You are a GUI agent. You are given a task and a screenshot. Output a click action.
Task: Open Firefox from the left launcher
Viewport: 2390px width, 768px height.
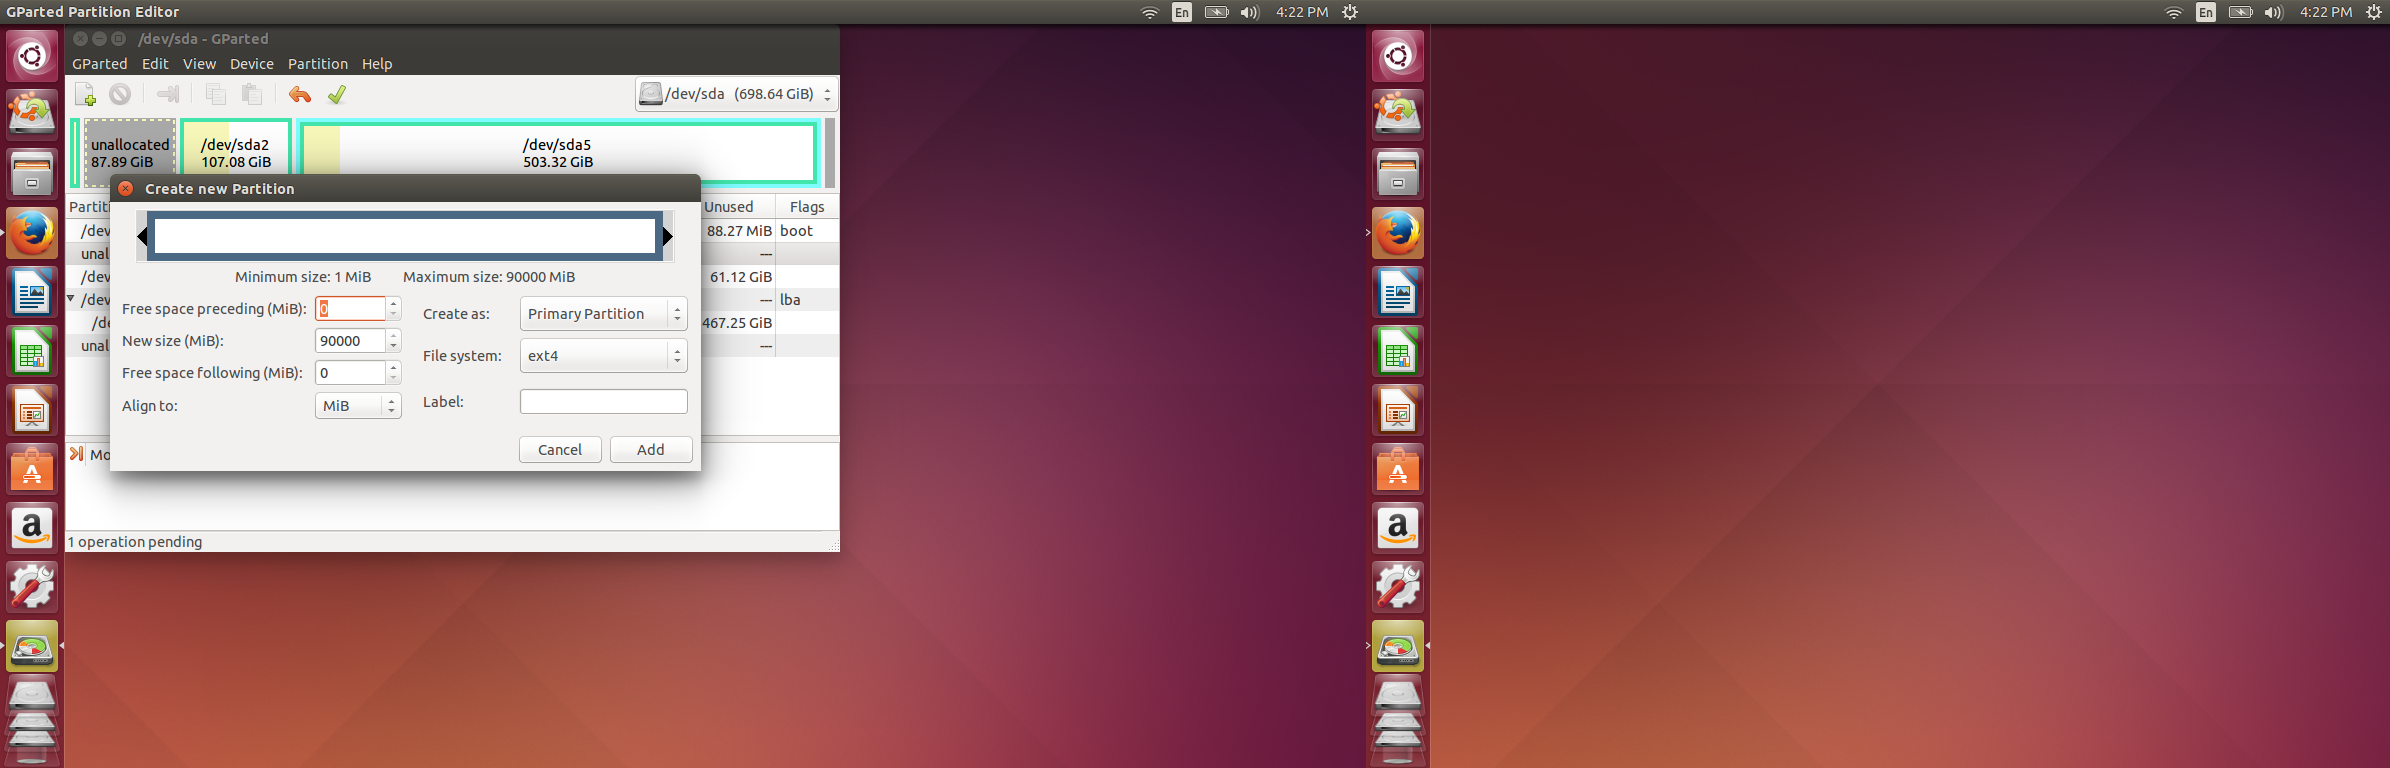point(32,233)
